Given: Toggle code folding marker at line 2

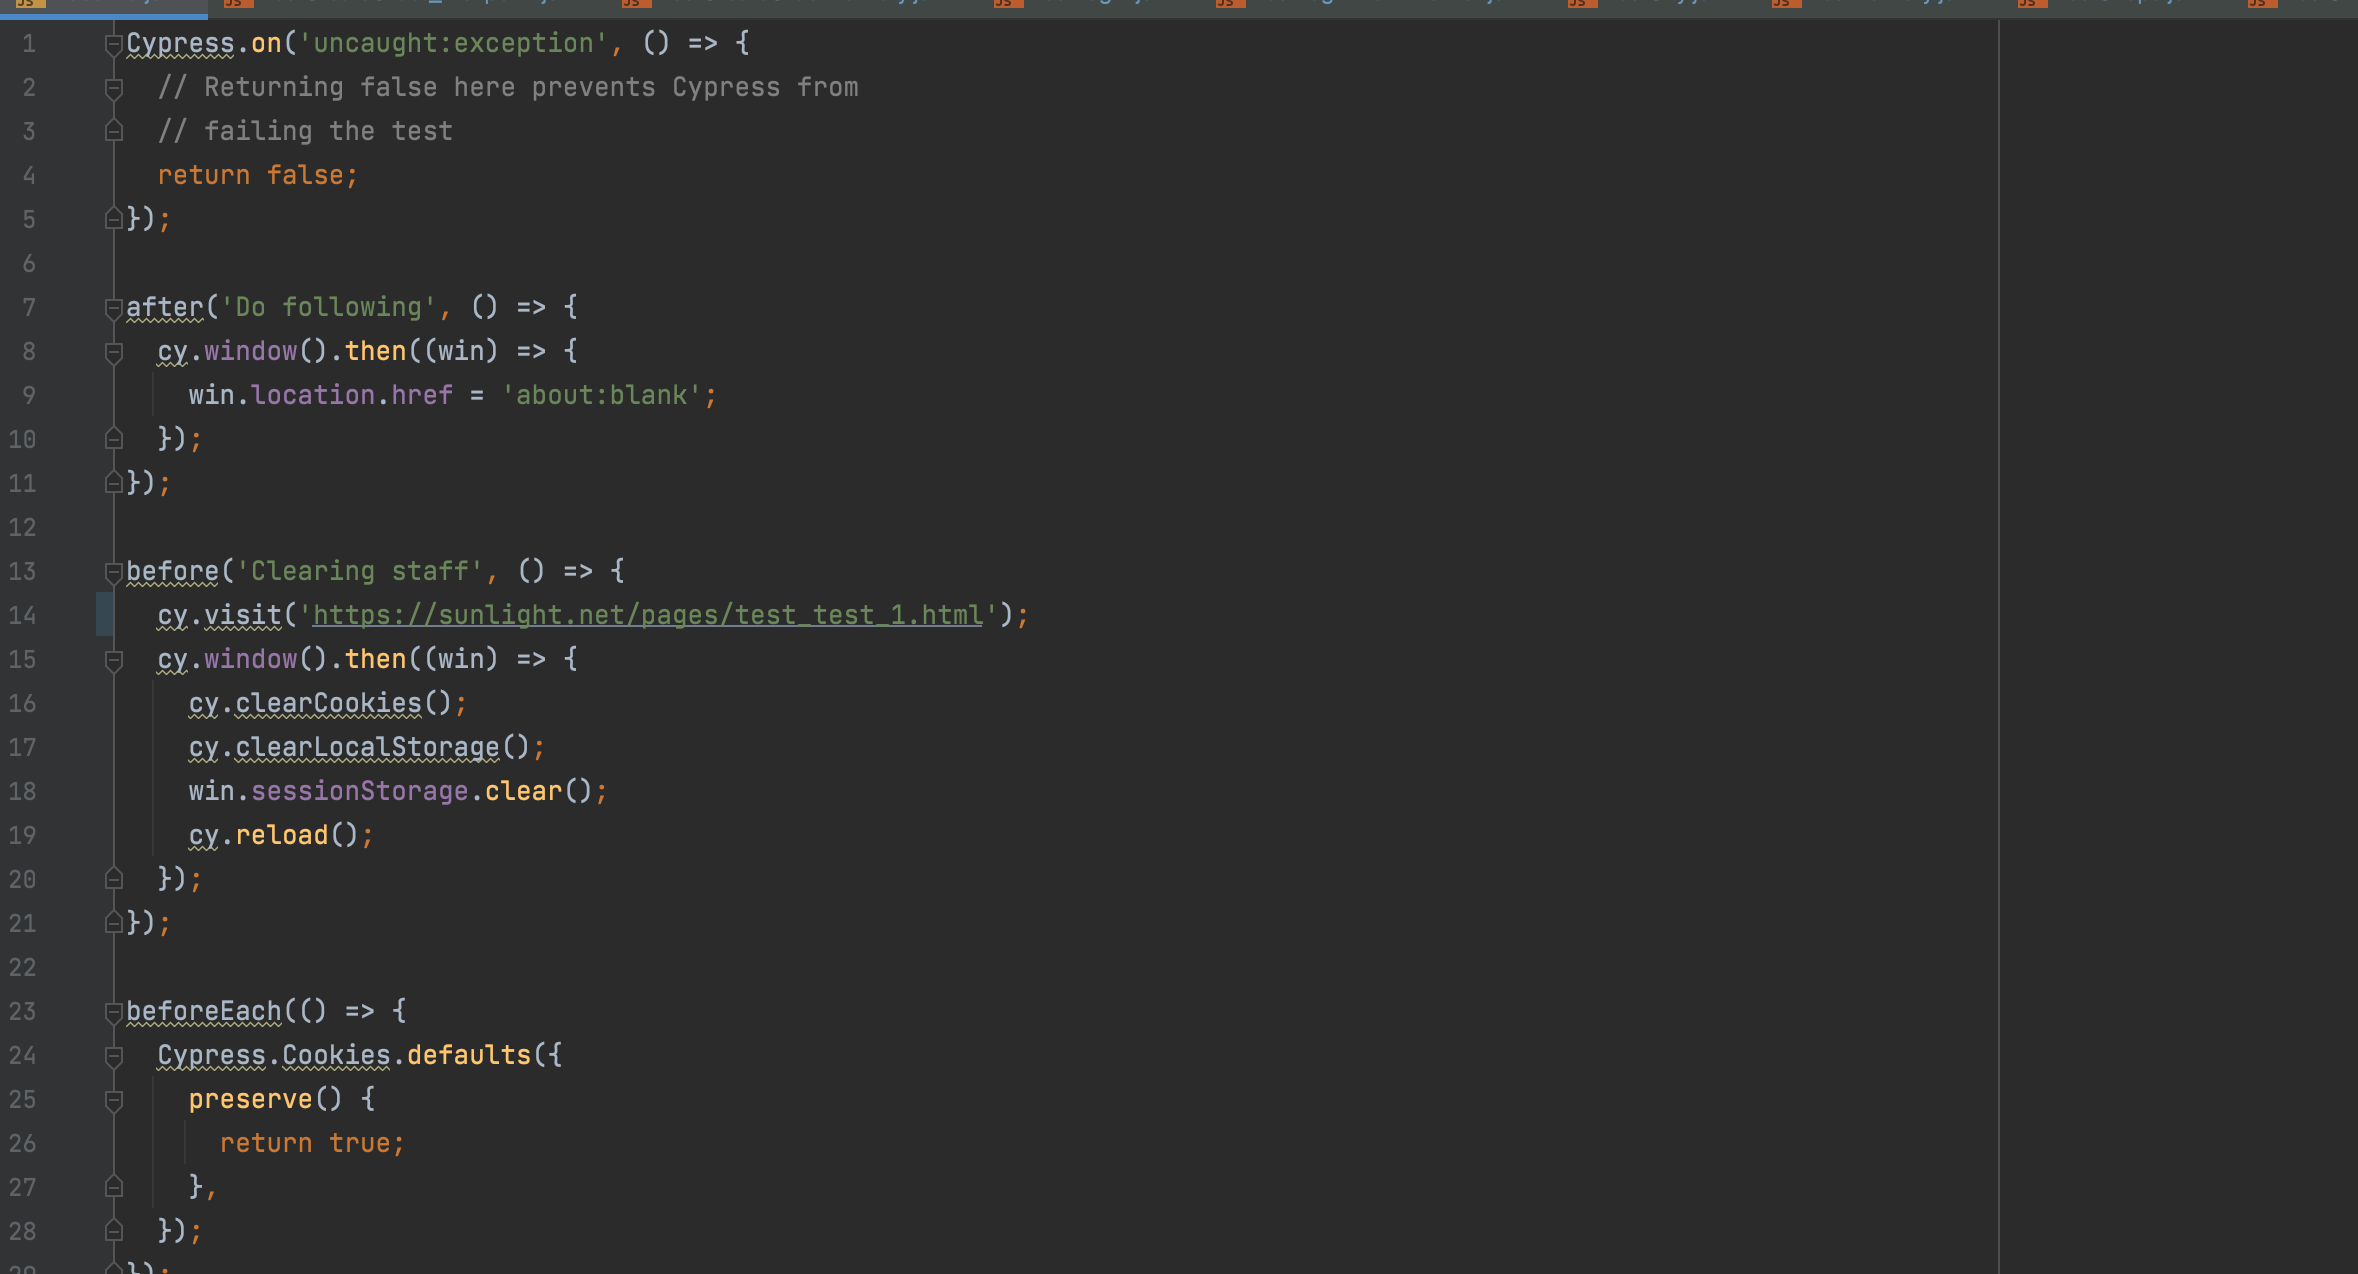Looking at the screenshot, I should (113, 87).
